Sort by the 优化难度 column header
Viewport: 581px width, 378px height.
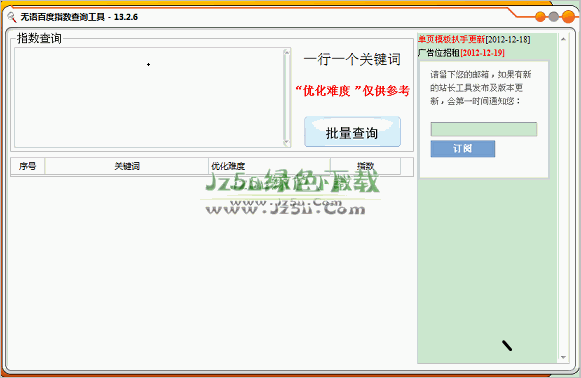(269, 166)
